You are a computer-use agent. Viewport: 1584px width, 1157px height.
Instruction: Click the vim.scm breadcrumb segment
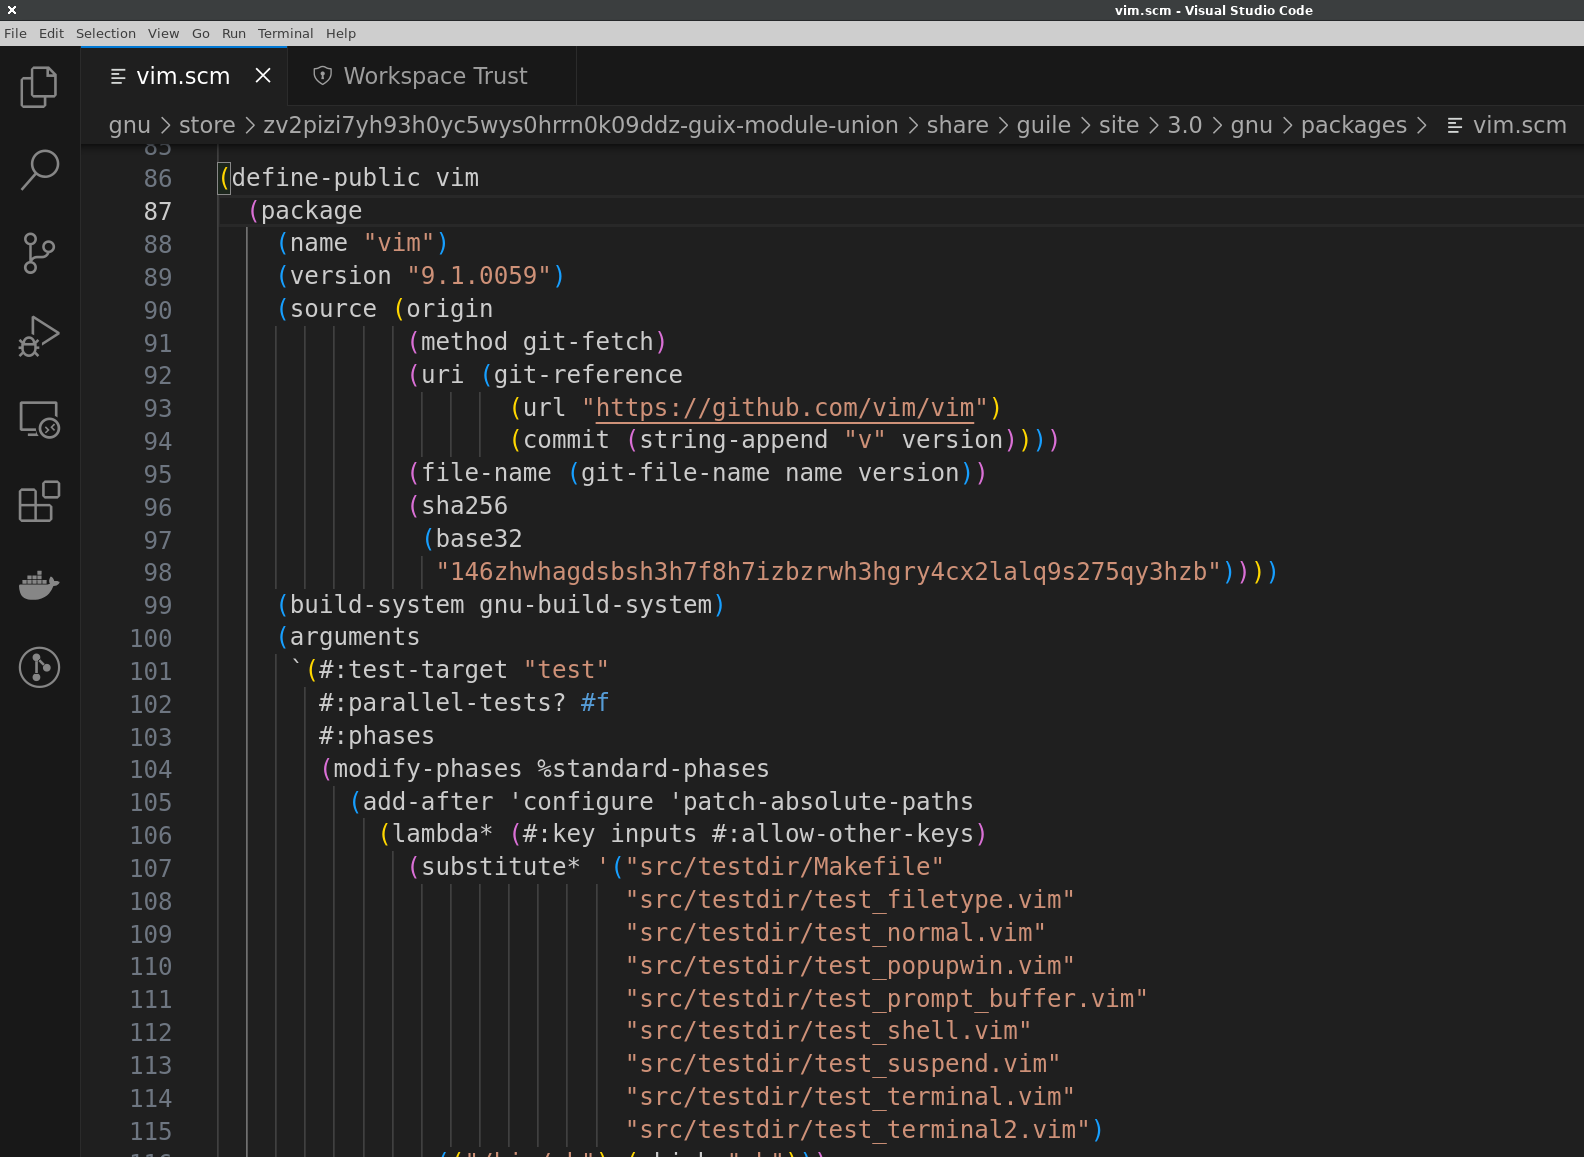point(1520,125)
